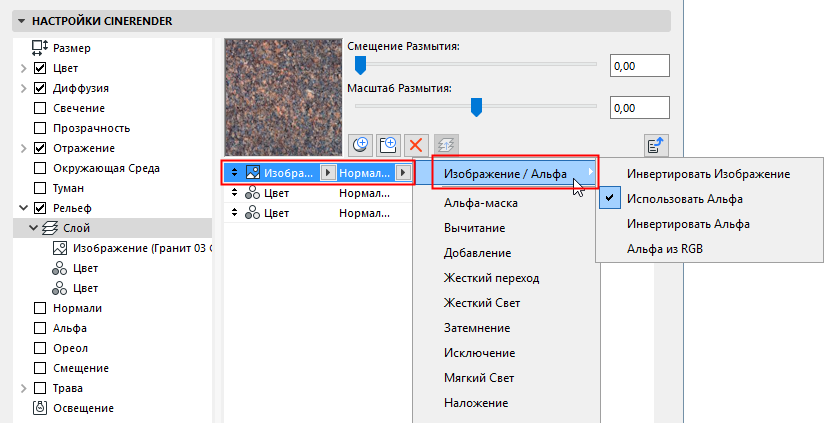Disable the Отражение checkbox
Image resolution: width=824 pixels, height=423 pixels.
[40, 148]
